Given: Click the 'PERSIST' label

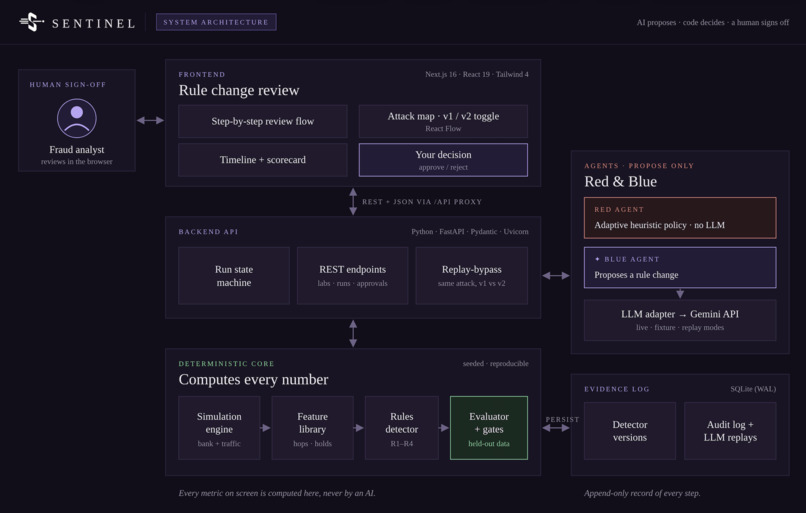Looking at the screenshot, I should click(x=562, y=419).
